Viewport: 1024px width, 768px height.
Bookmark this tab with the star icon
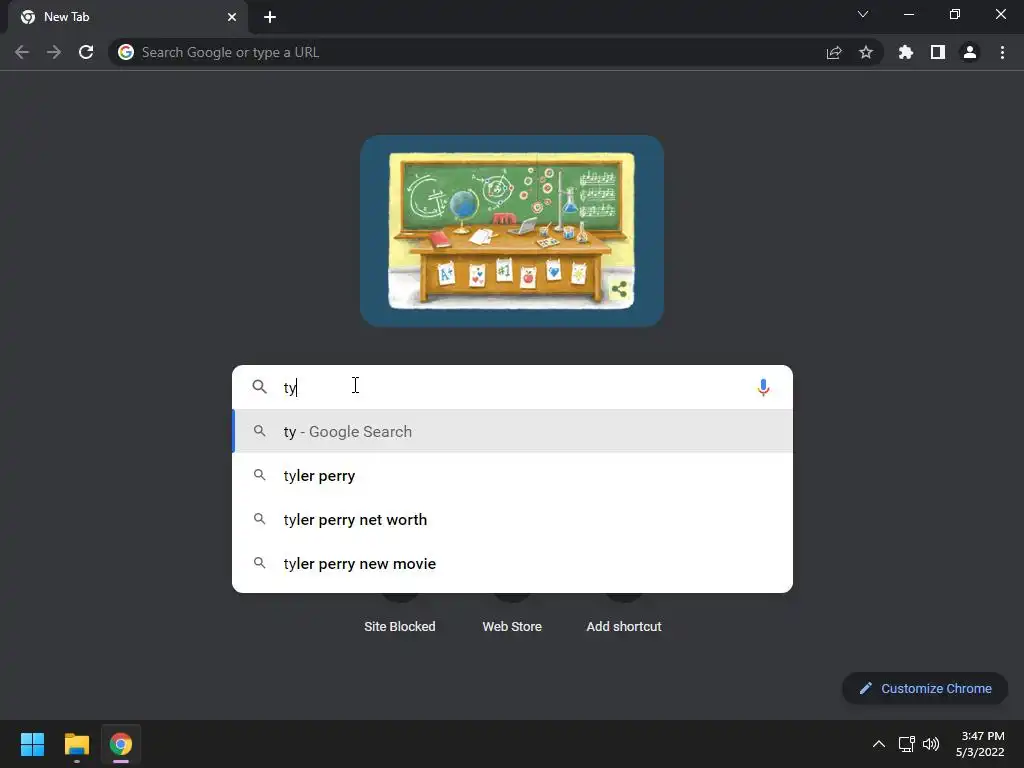click(866, 52)
